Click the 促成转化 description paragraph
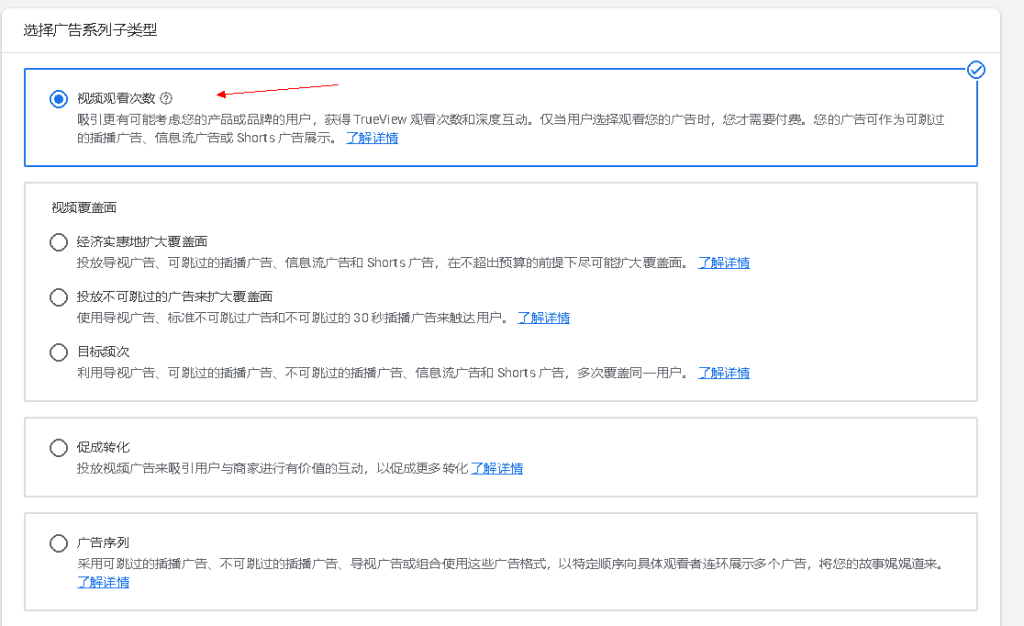Screen dimensions: 1024x626 (x=272, y=468)
